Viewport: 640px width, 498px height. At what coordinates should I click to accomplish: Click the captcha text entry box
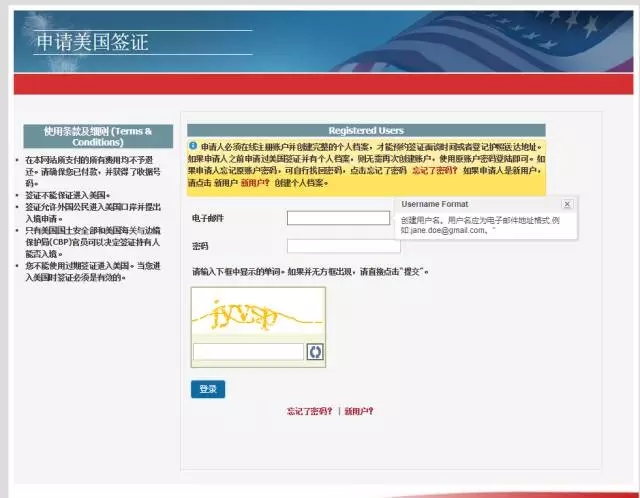pos(248,352)
